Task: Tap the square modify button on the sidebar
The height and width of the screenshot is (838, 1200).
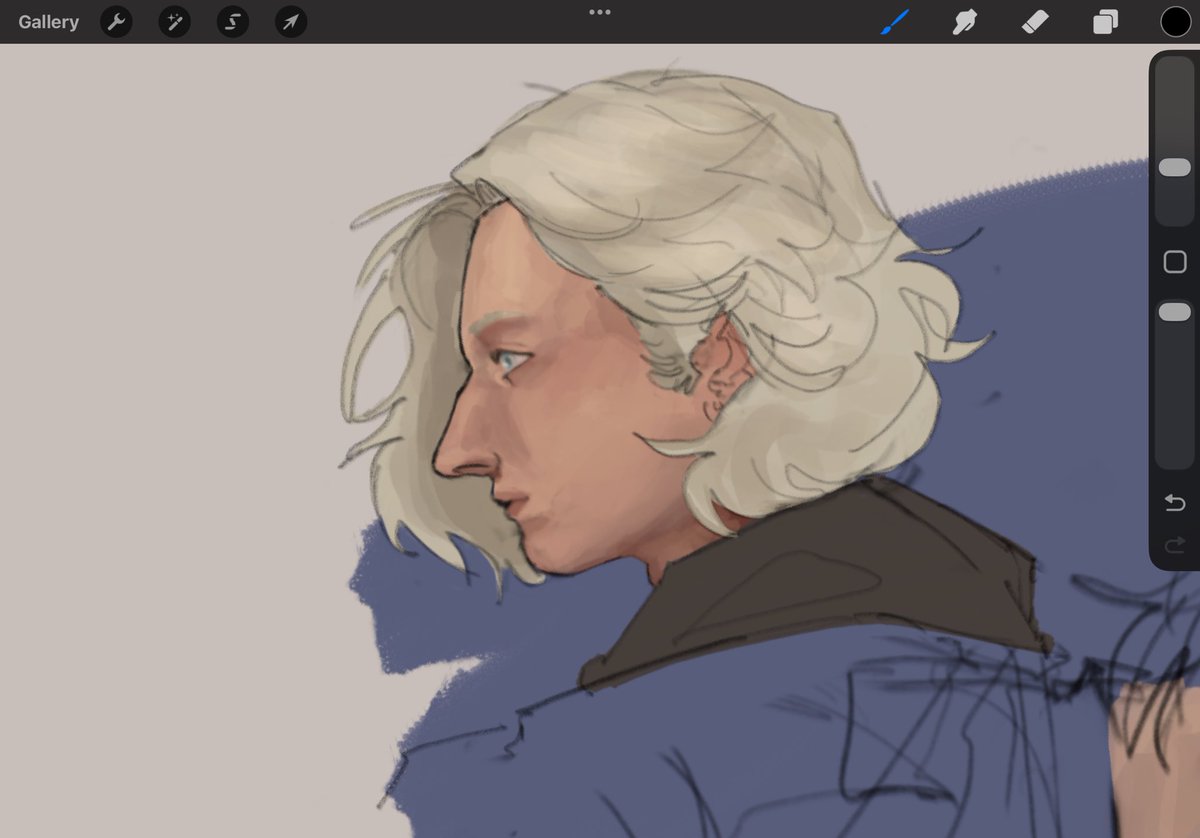Action: coord(1175,262)
